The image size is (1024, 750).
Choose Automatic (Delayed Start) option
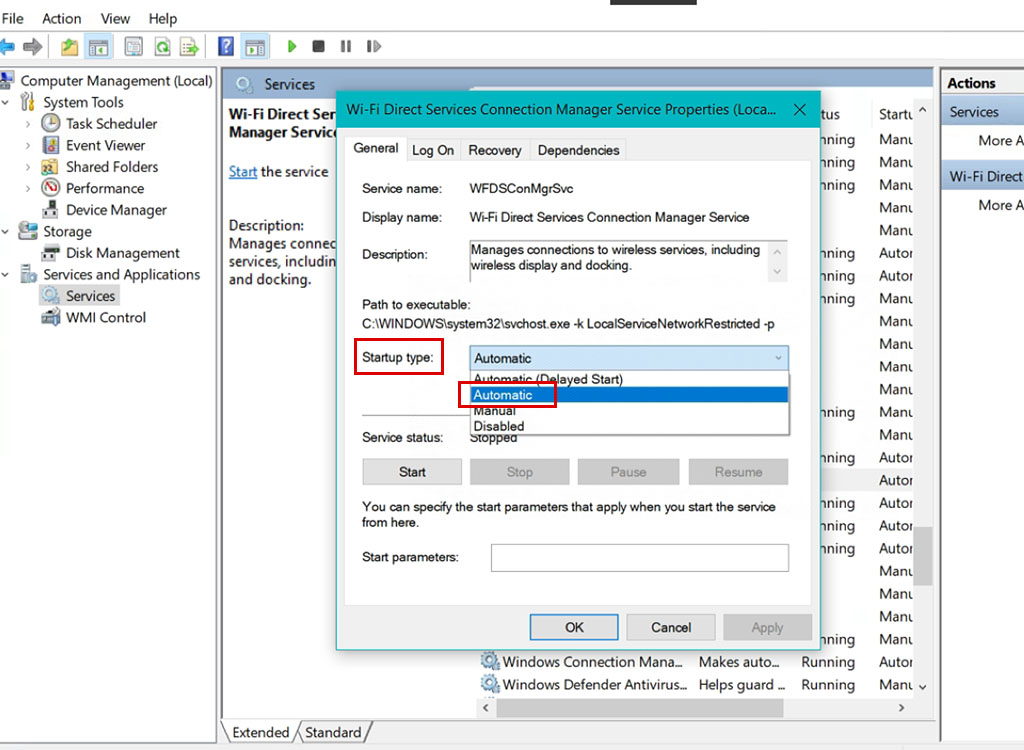point(629,379)
